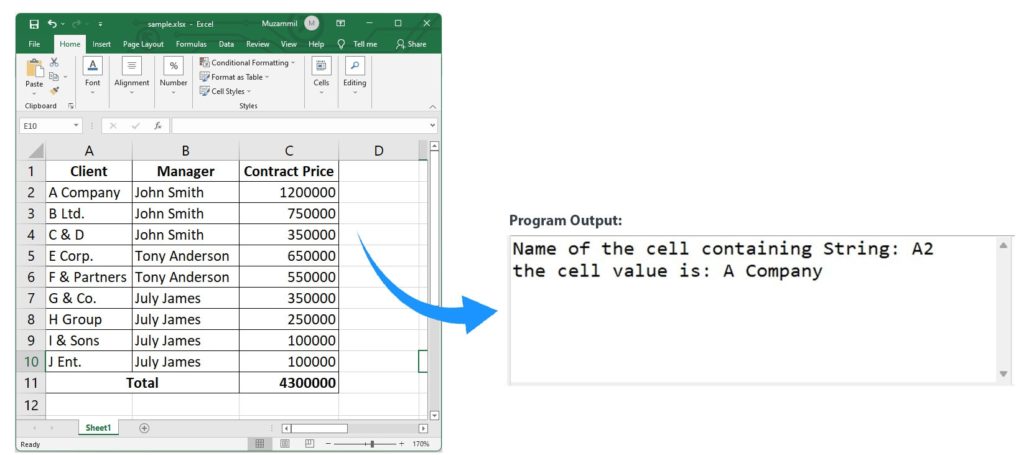
Task: Switch to Page Break Preview view
Action: point(310,443)
